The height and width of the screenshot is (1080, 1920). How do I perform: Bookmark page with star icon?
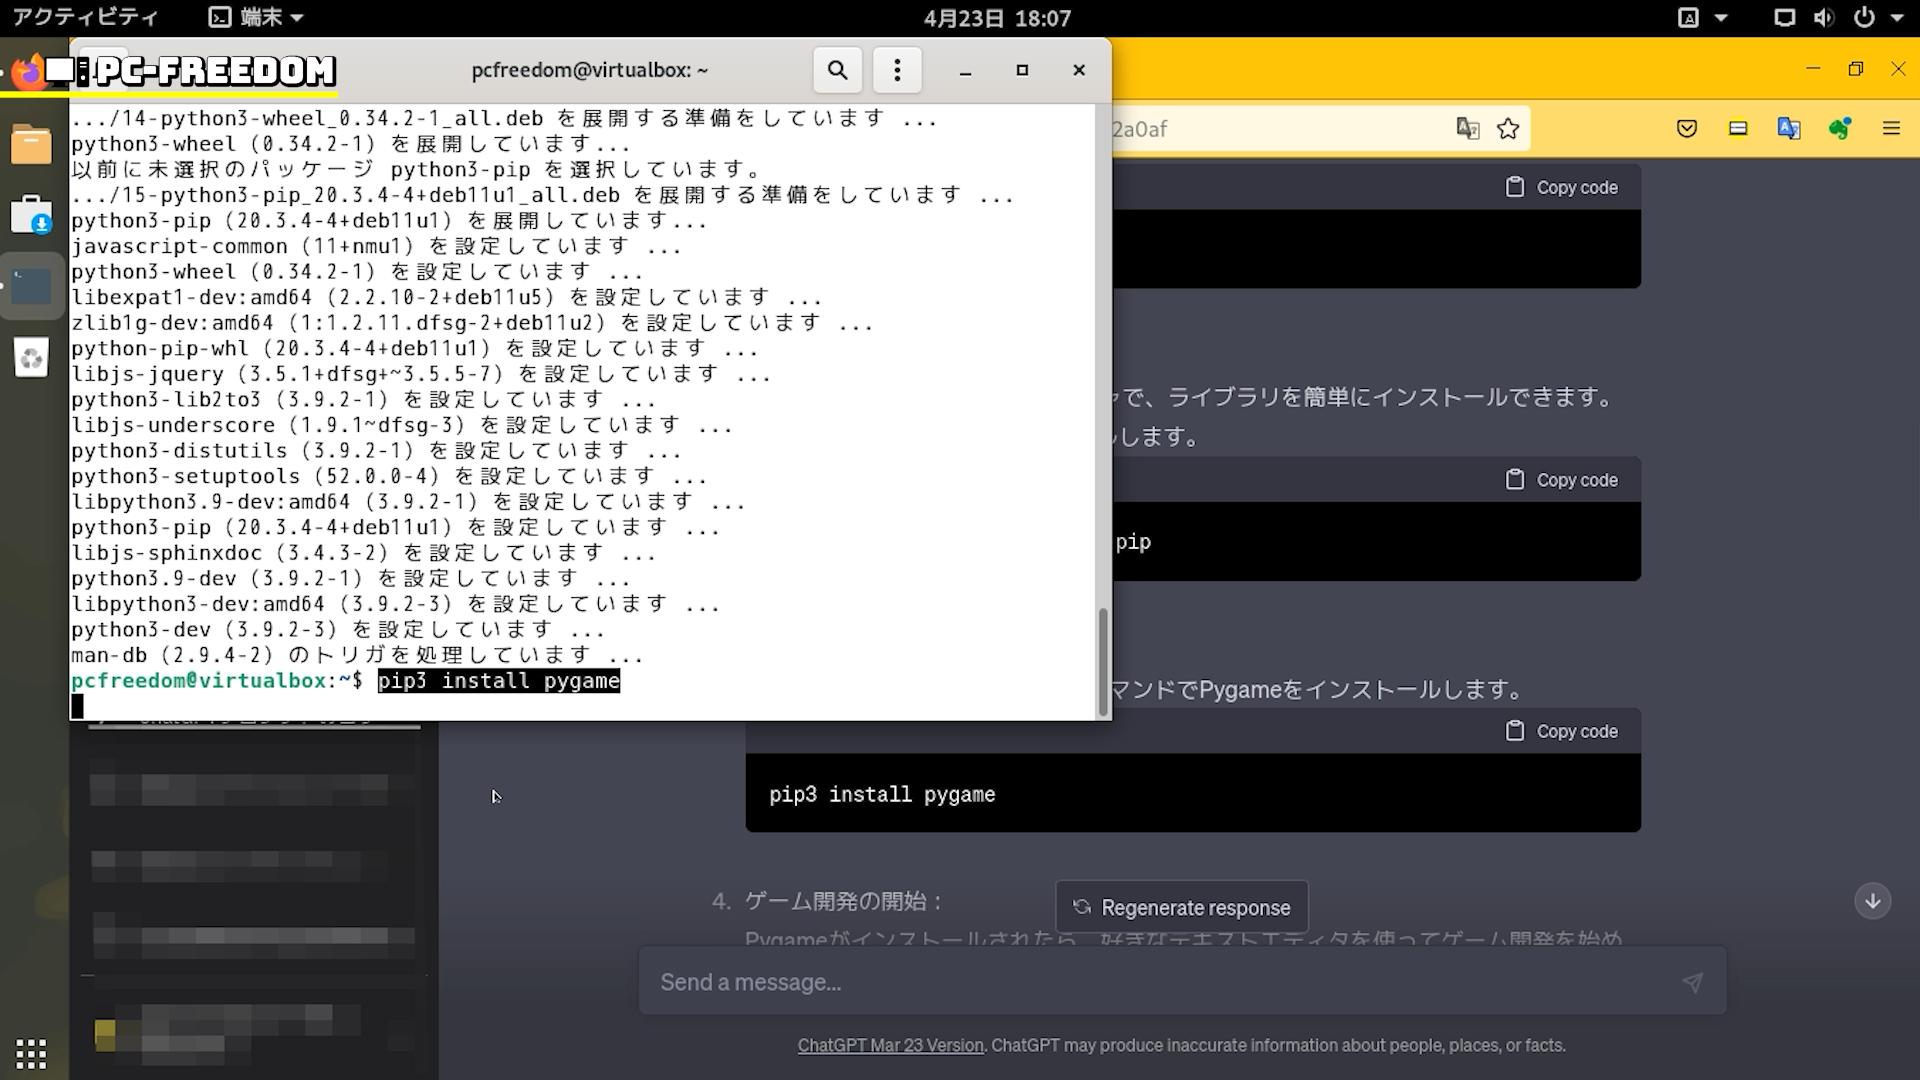tap(1508, 129)
